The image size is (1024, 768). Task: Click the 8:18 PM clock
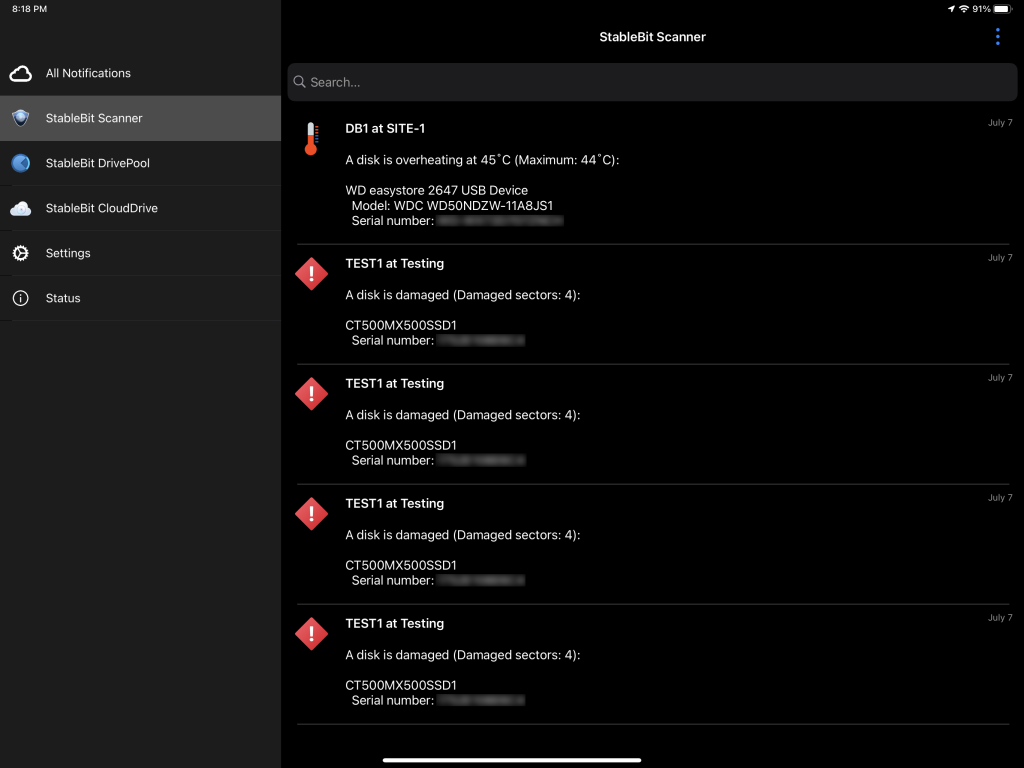29,9
